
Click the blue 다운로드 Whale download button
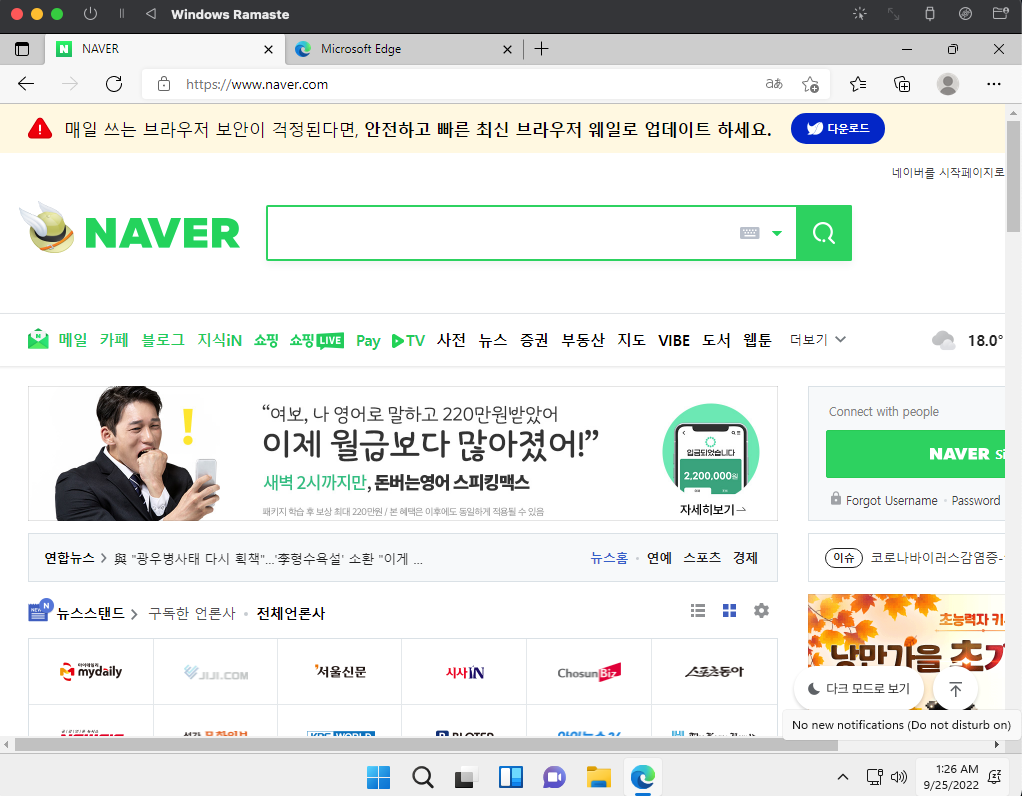pos(838,128)
